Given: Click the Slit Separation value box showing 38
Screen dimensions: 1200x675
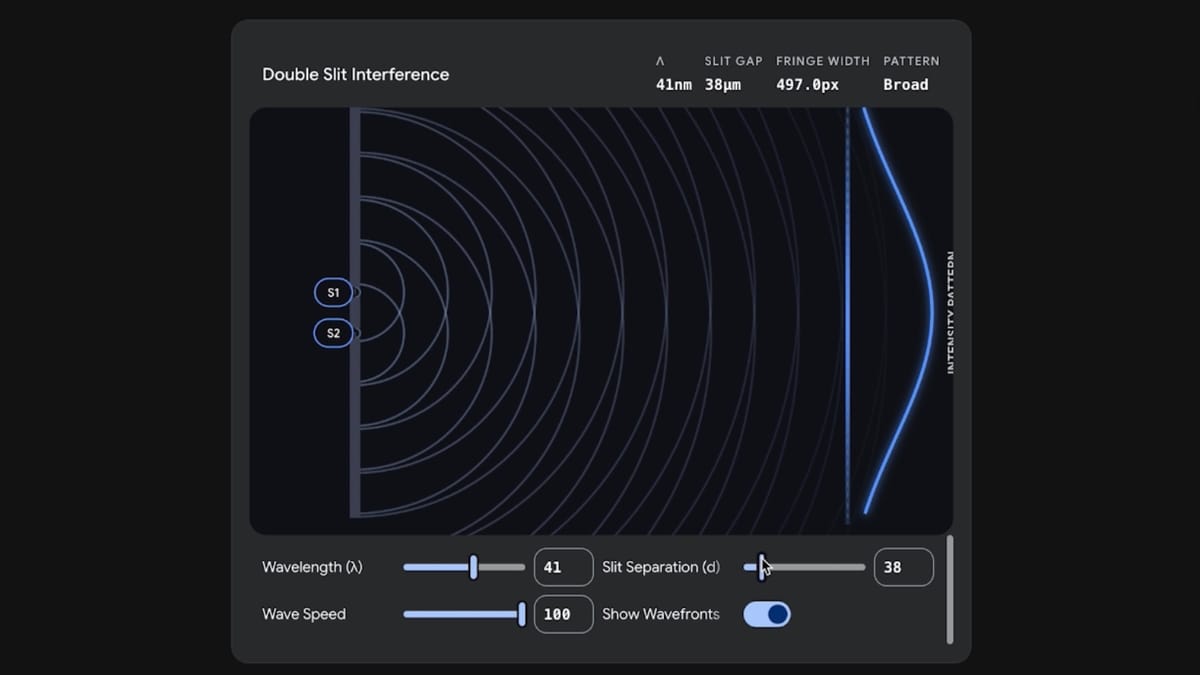Looking at the screenshot, I should click(x=903, y=567).
